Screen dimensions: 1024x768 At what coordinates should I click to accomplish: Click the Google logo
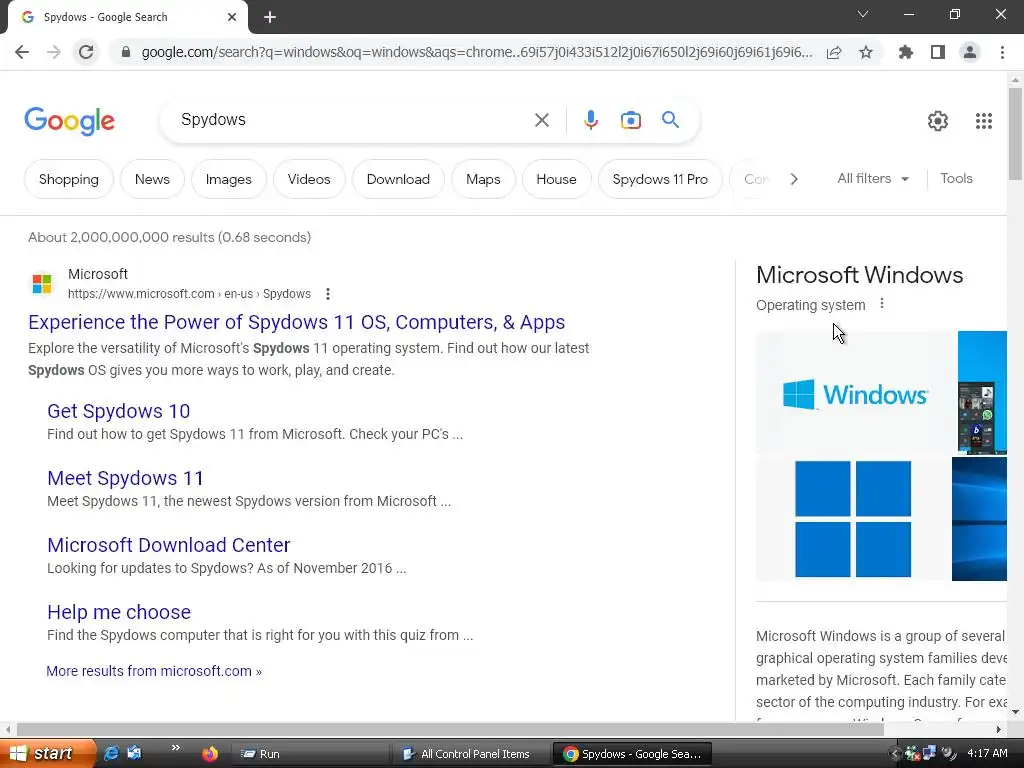tap(69, 121)
